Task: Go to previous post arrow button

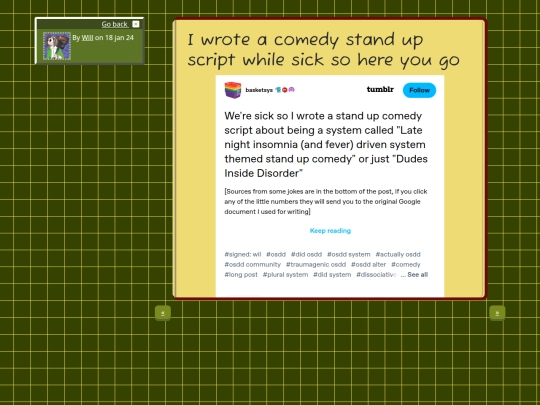Action: click(163, 313)
